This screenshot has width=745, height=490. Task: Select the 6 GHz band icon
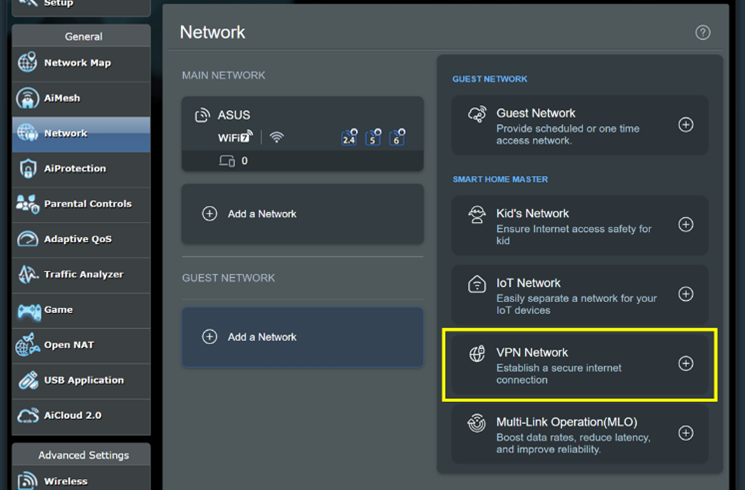point(397,138)
